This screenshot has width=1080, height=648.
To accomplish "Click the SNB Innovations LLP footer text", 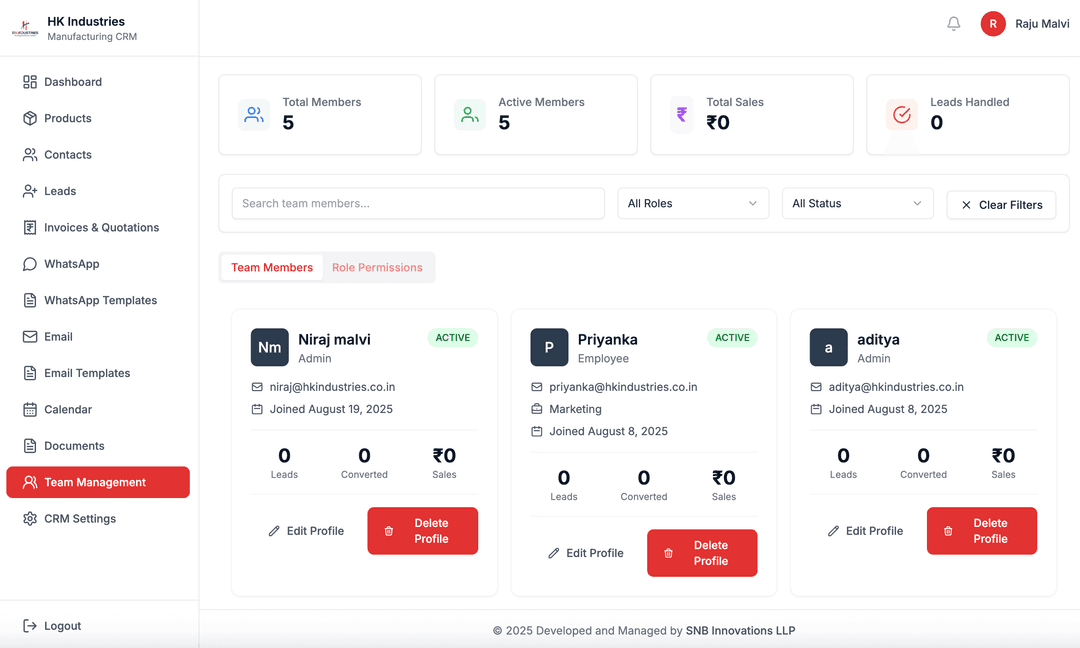I will pos(740,630).
